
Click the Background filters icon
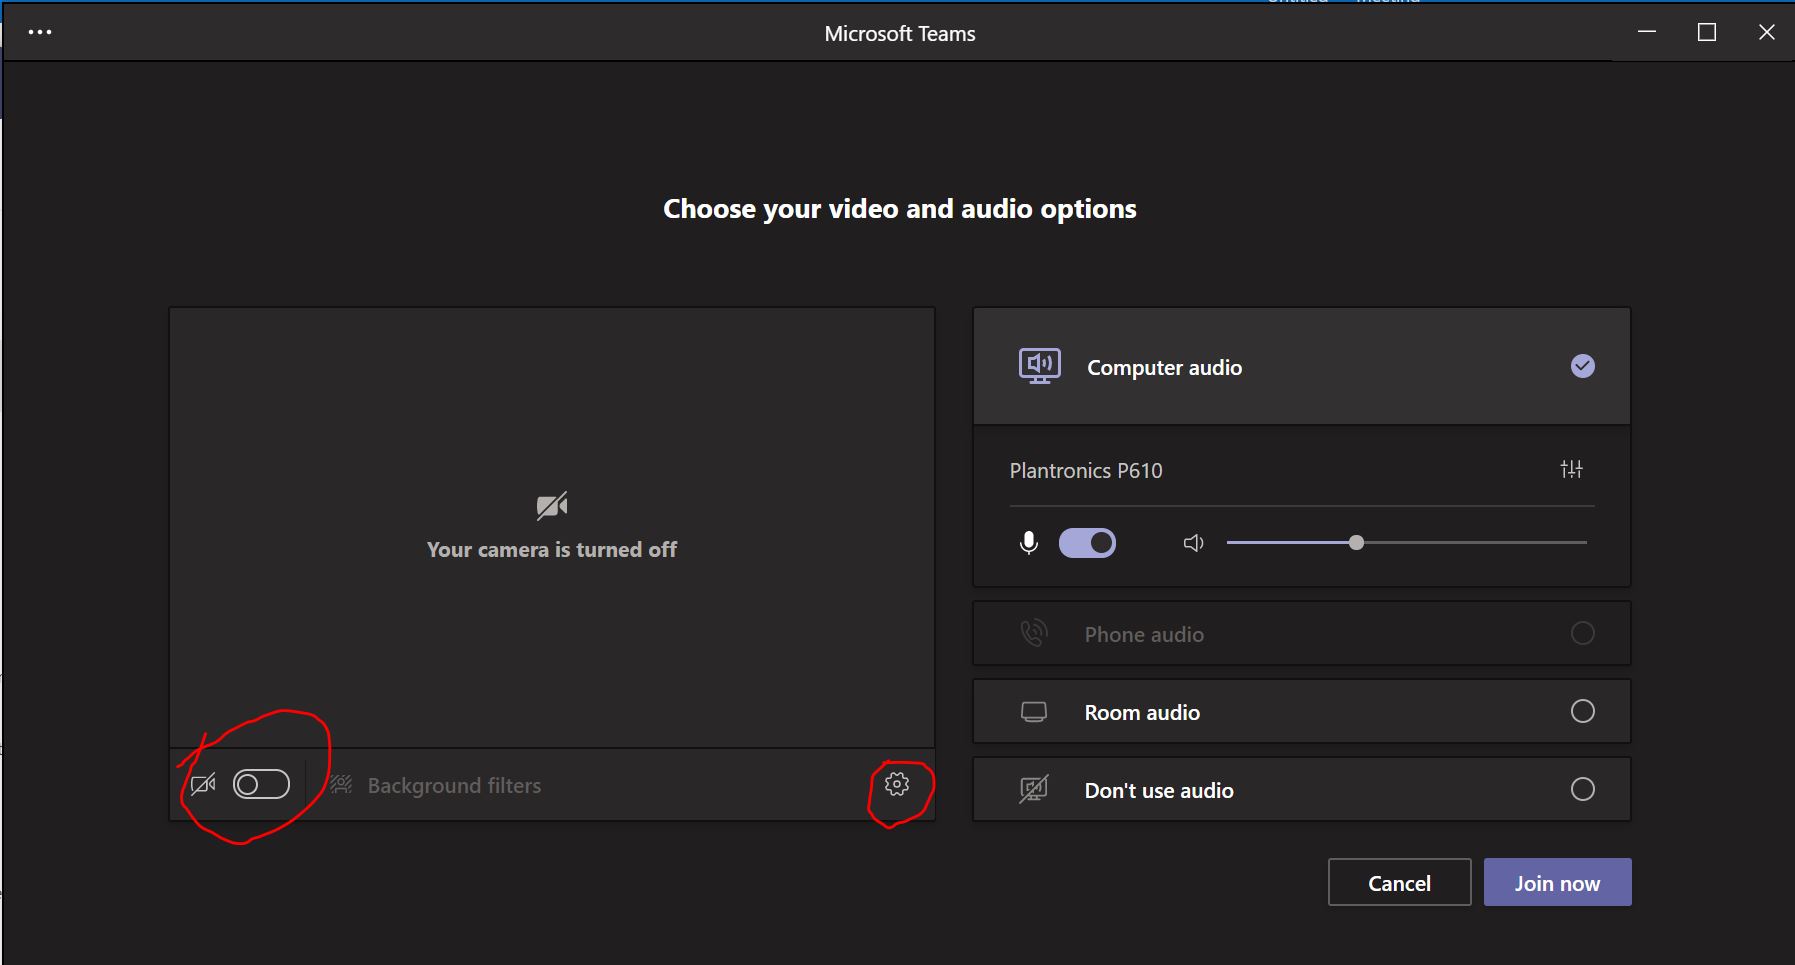click(341, 785)
